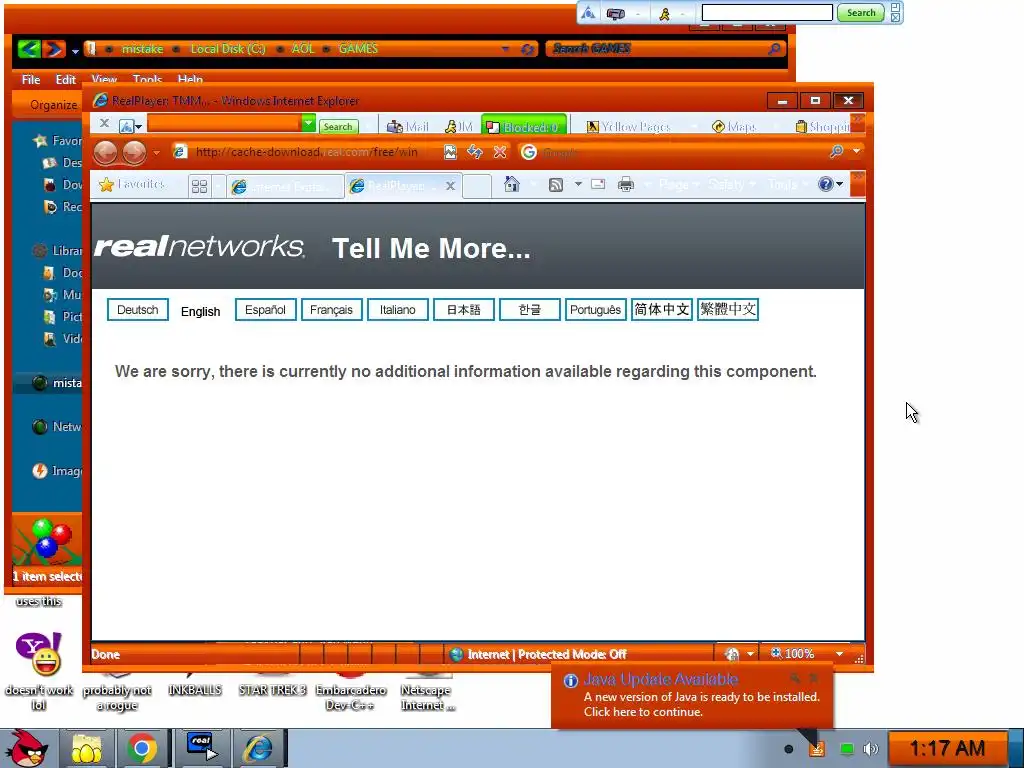Open Google Chrome from the taskbar

coord(142,748)
